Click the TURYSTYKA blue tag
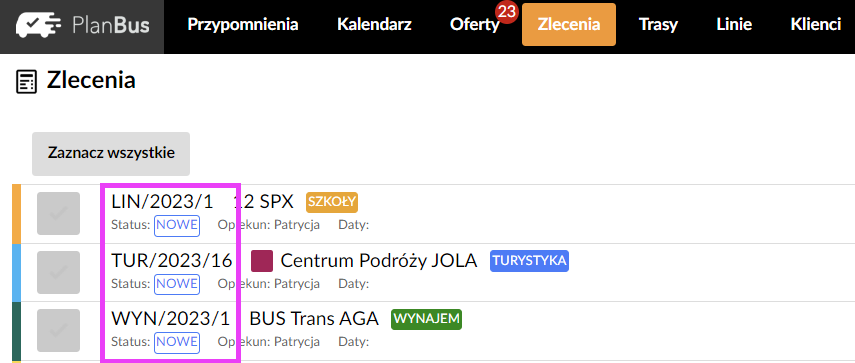Viewport: 855px width, 363px height. tap(529, 261)
